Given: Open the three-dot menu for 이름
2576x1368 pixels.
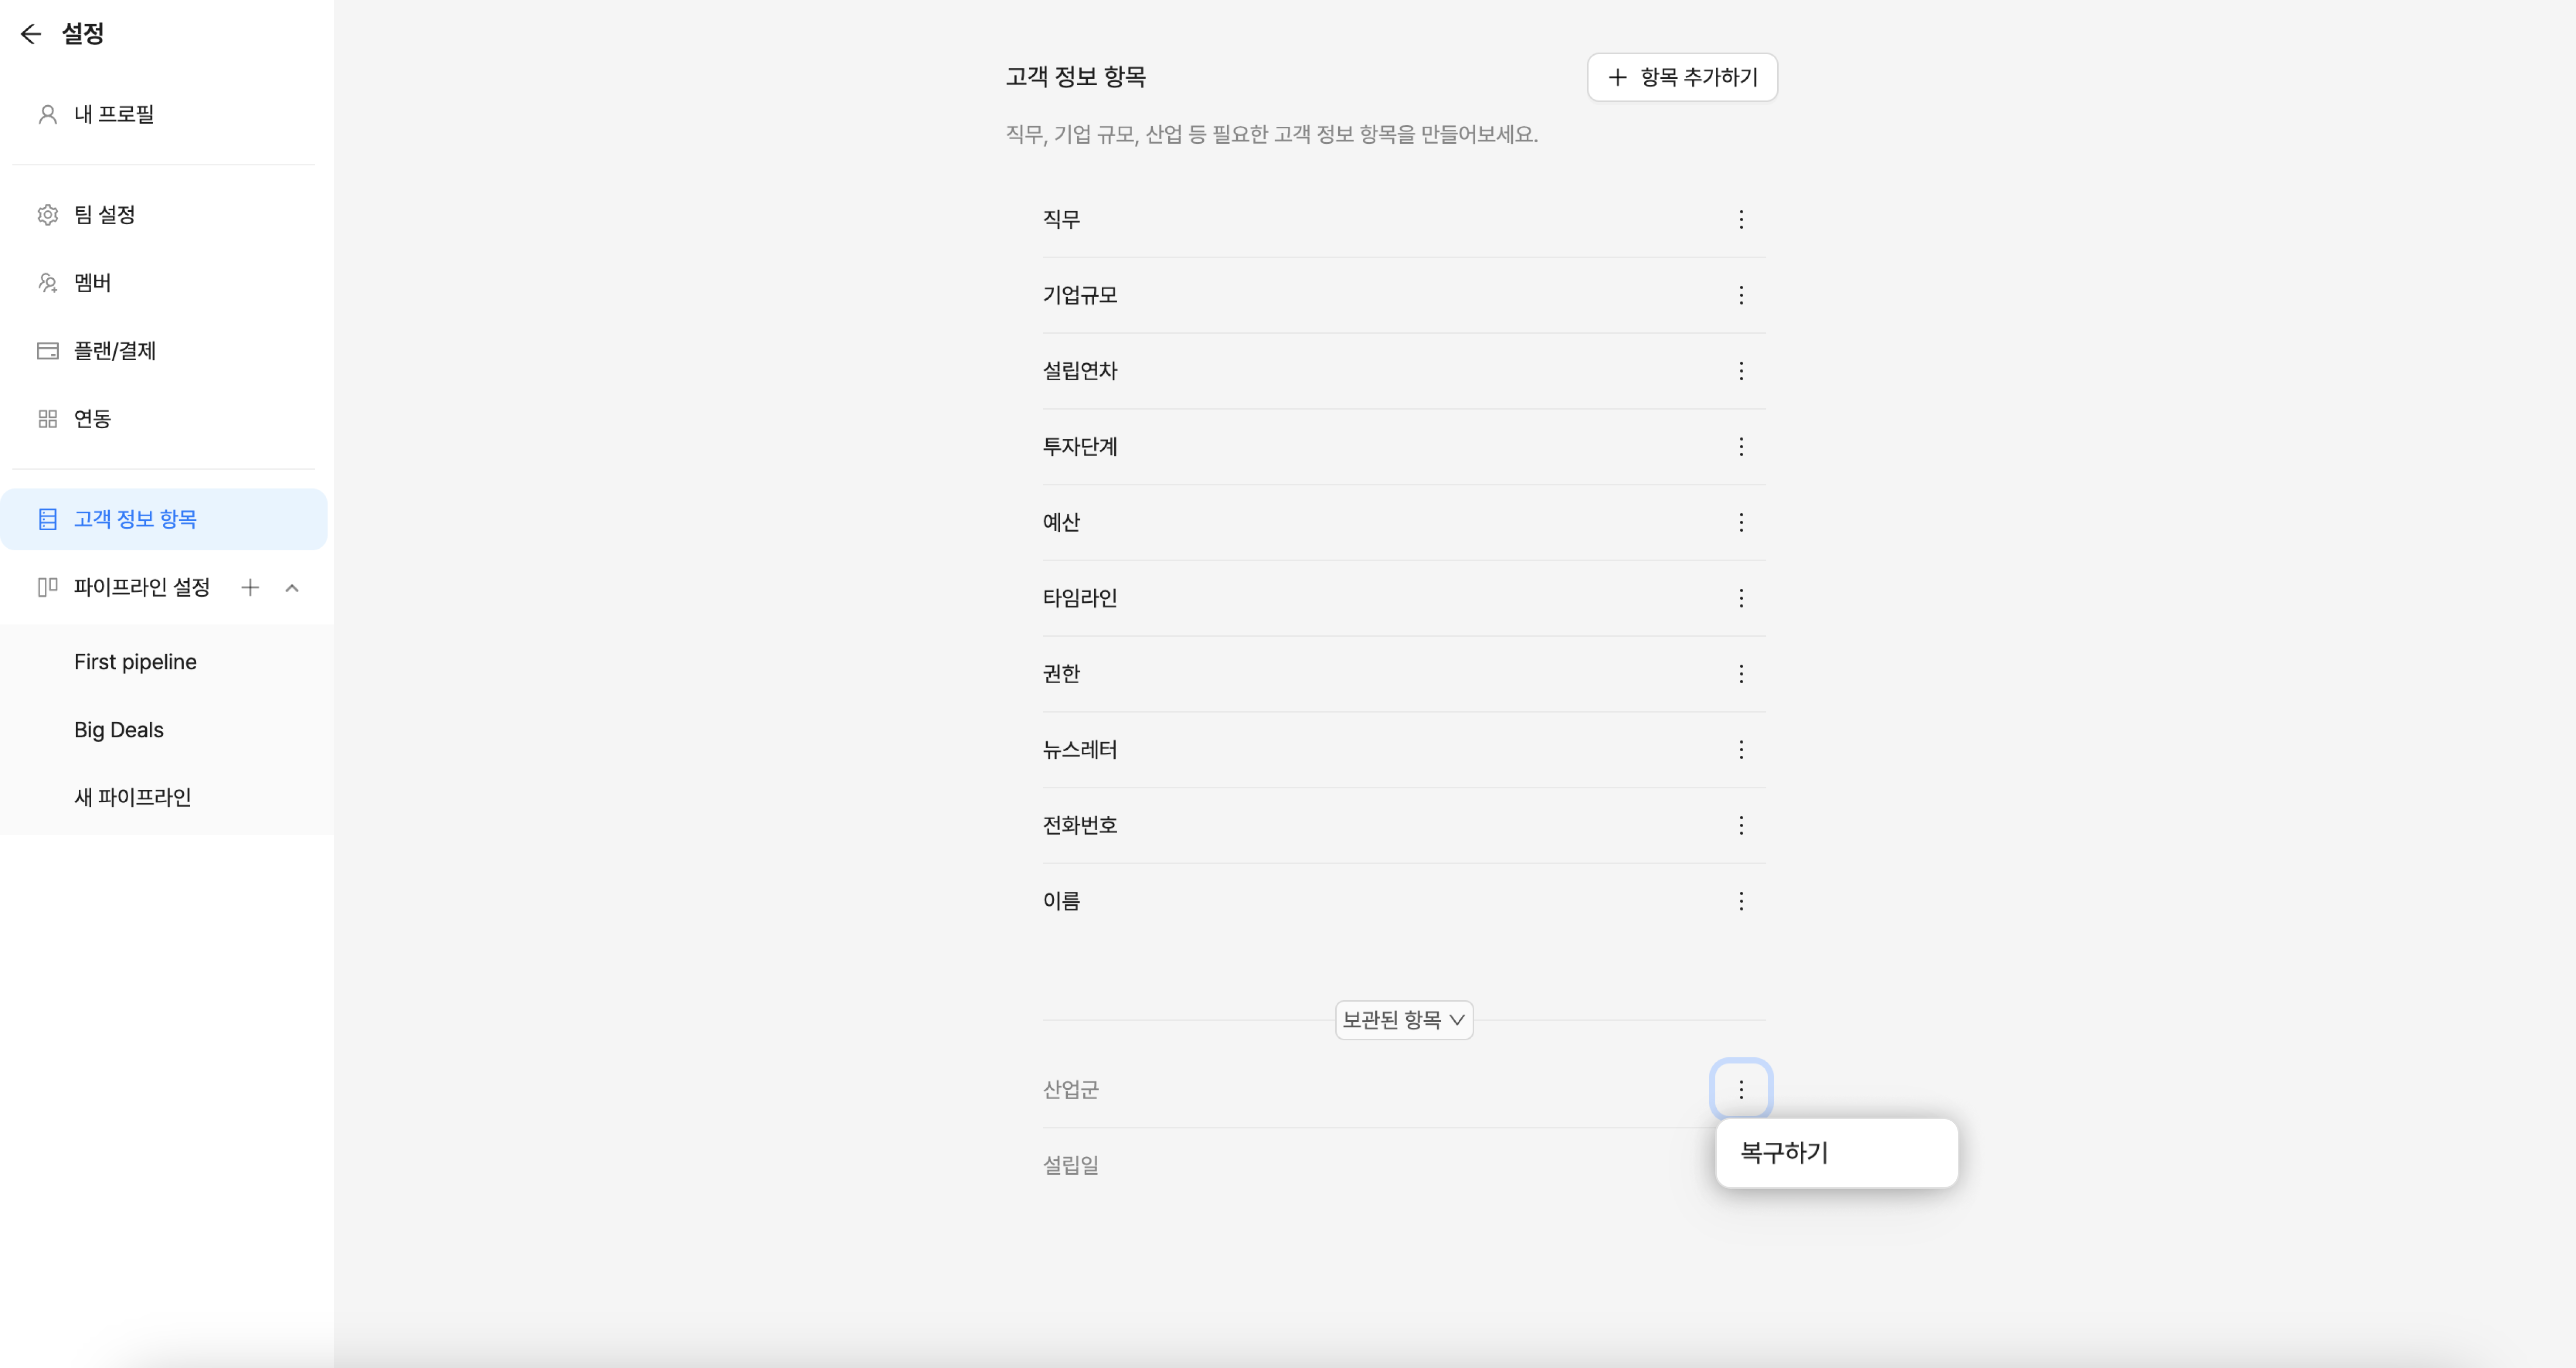Looking at the screenshot, I should coord(1740,901).
